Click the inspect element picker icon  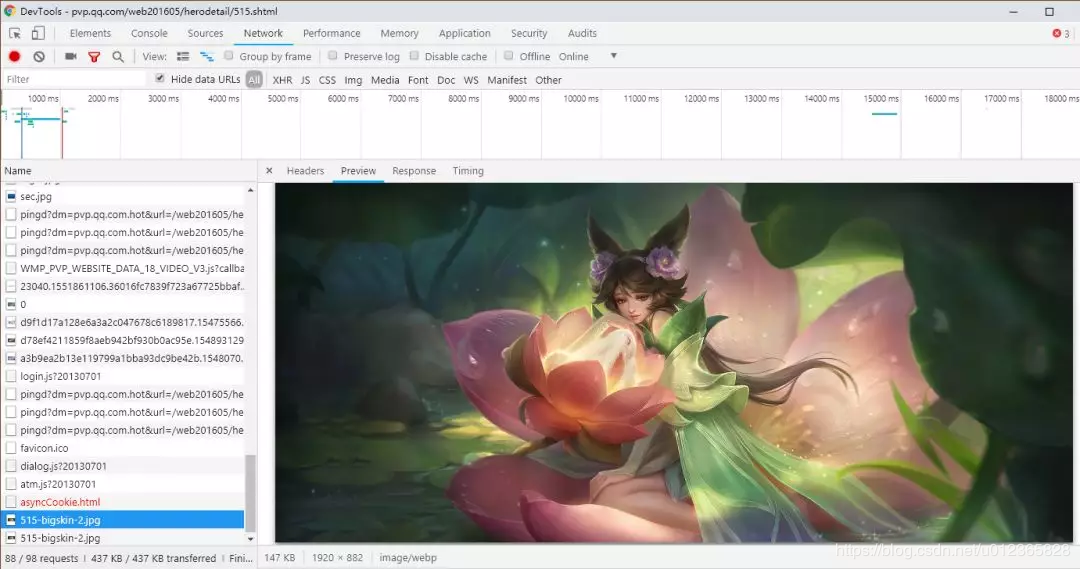(14, 33)
